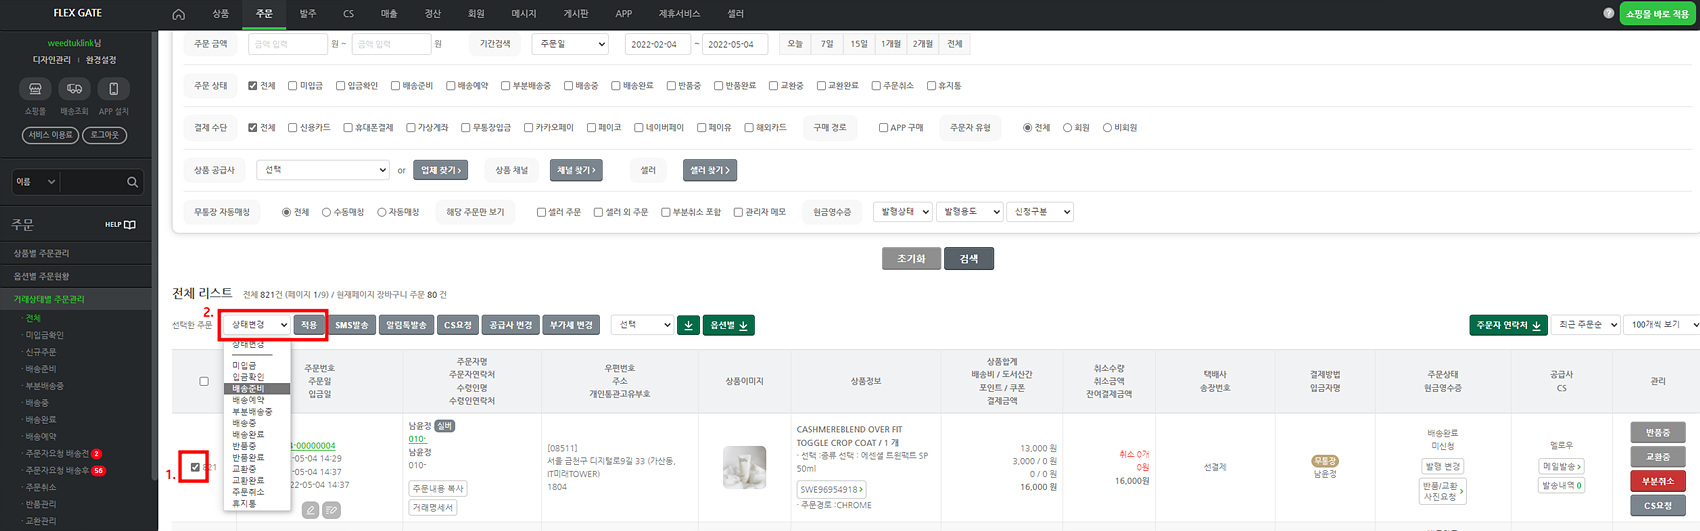This screenshot has width=1700, height=531.
Task: Click the question mark help icon in the top bar
Action: point(1608,13)
